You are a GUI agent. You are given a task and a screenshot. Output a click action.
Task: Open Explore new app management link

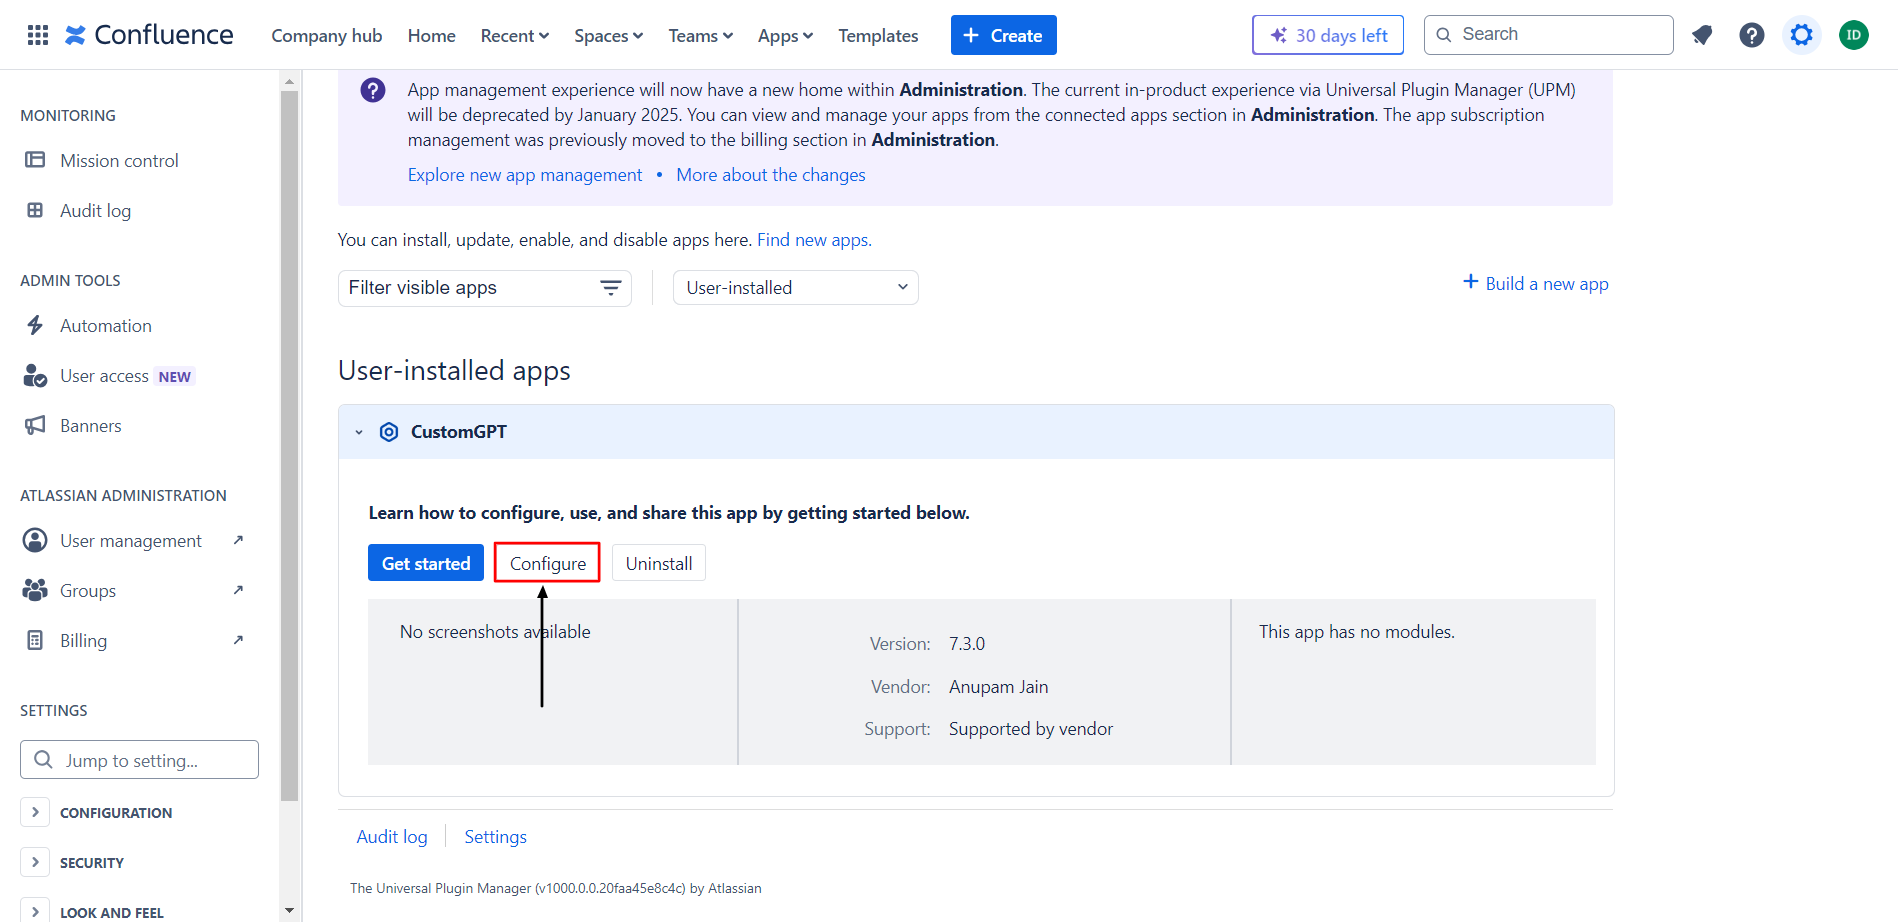click(x=525, y=175)
